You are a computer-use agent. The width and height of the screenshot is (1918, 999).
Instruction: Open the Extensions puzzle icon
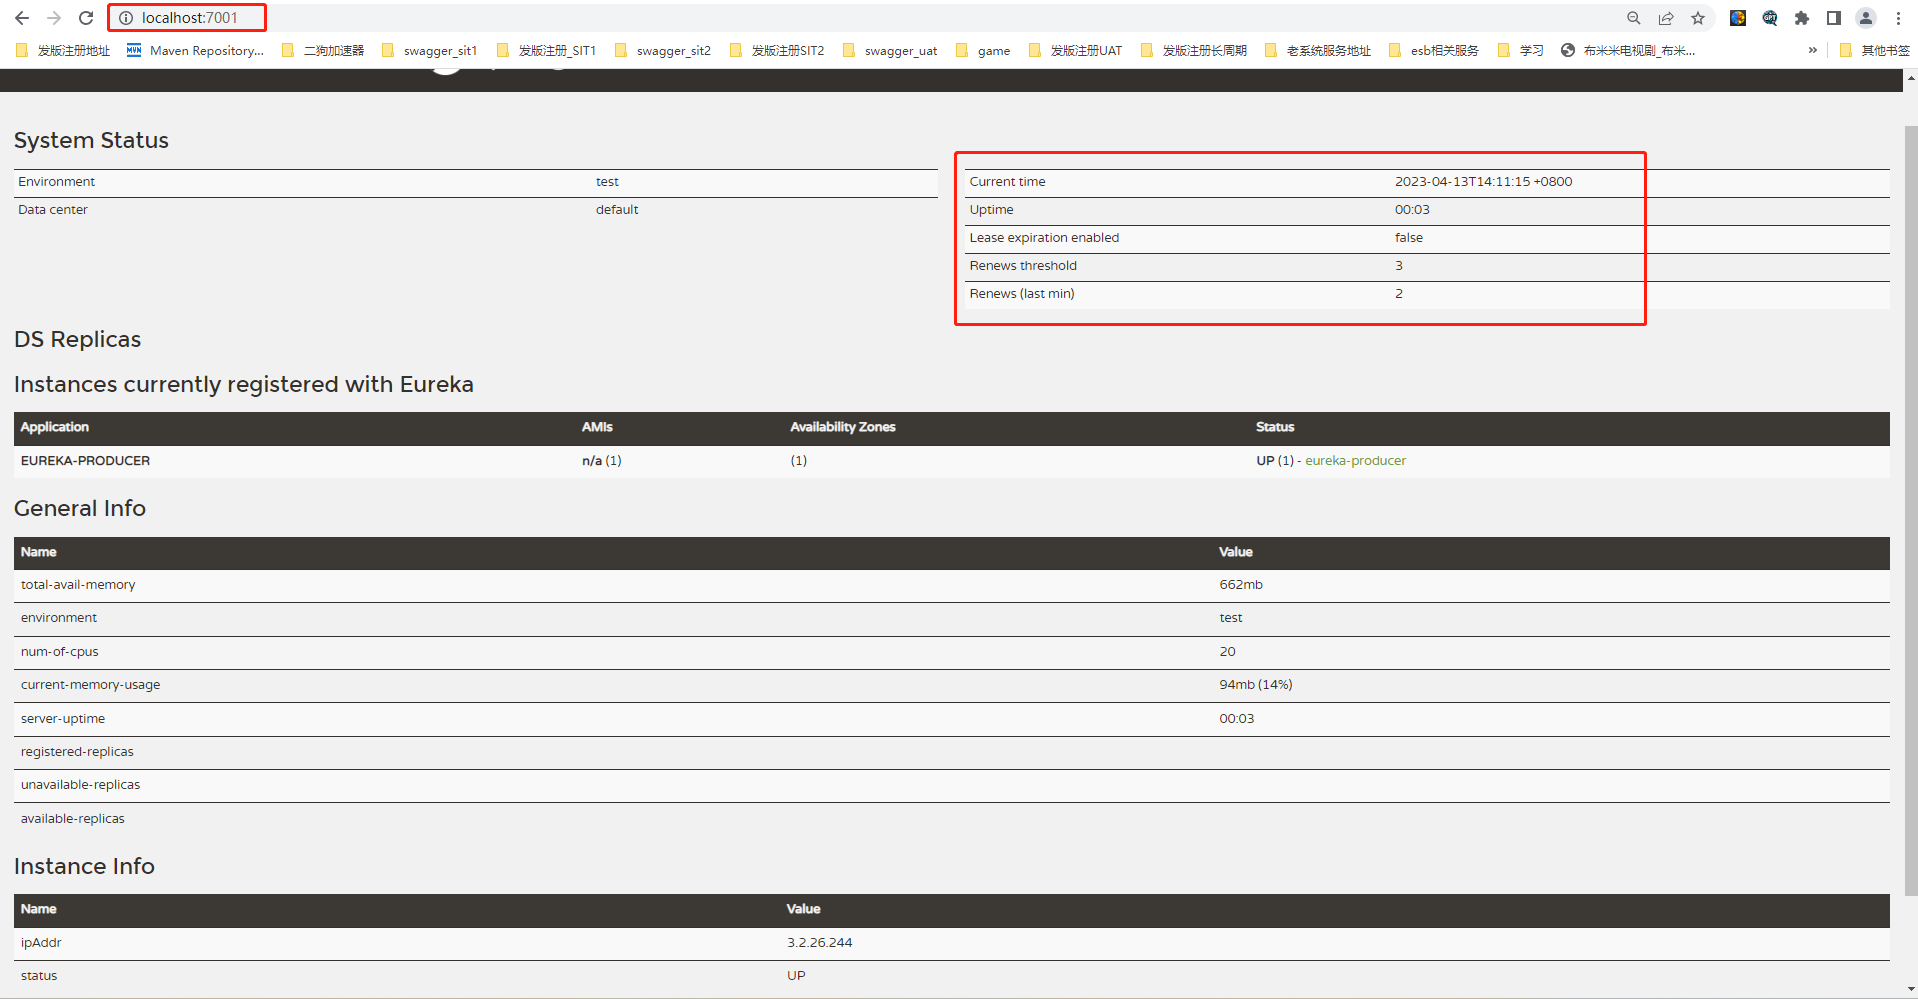click(1802, 18)
